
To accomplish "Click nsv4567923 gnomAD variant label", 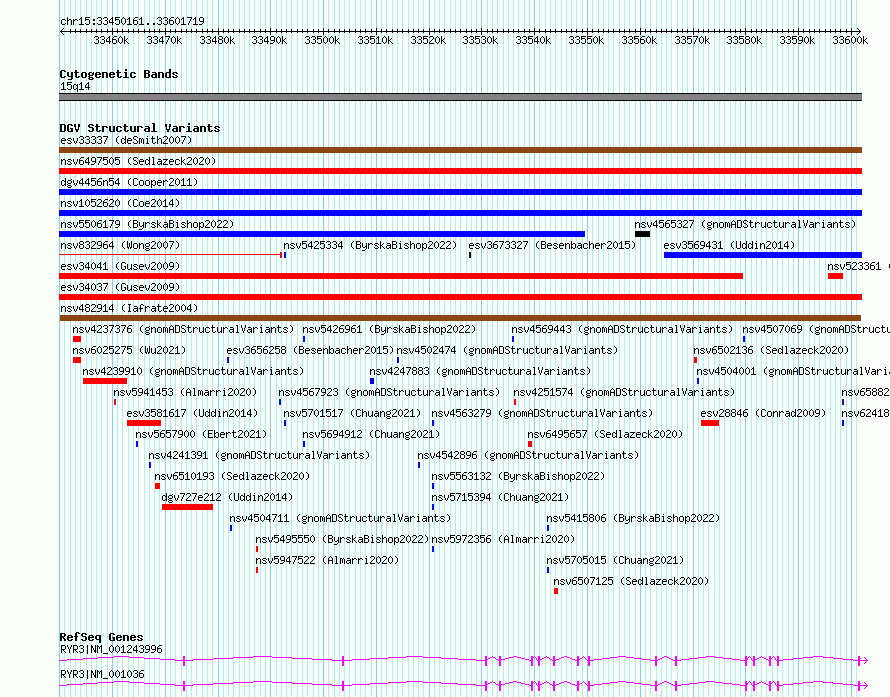I will coord(389,392).
